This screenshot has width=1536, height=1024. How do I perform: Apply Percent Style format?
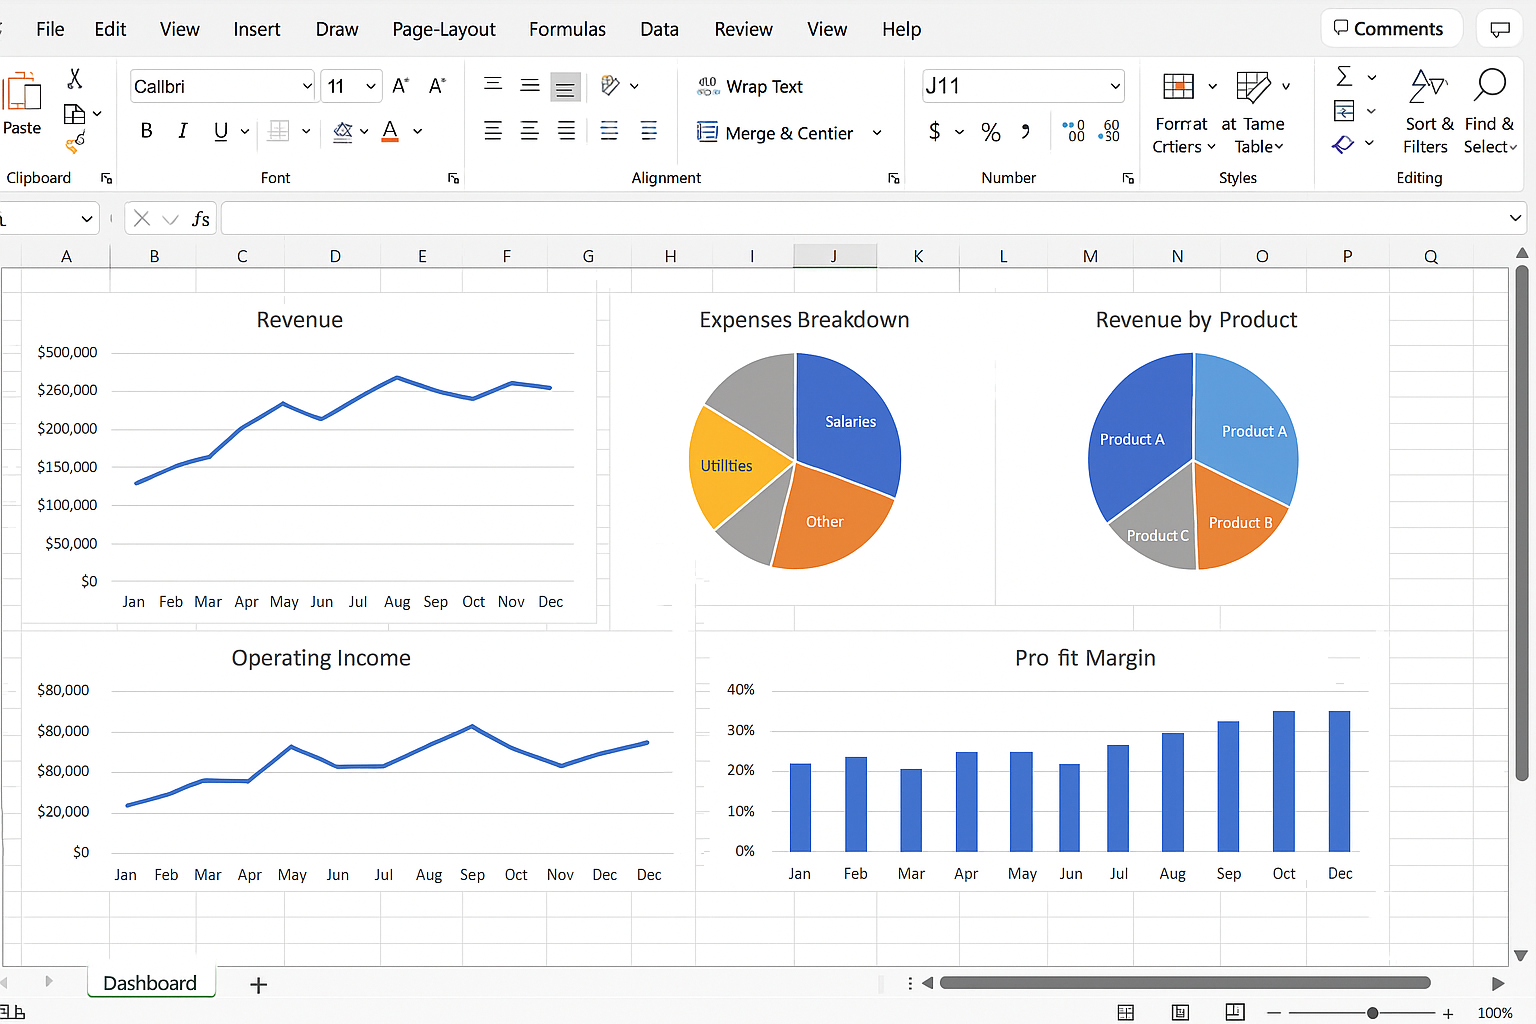click(x=990, y=132)
